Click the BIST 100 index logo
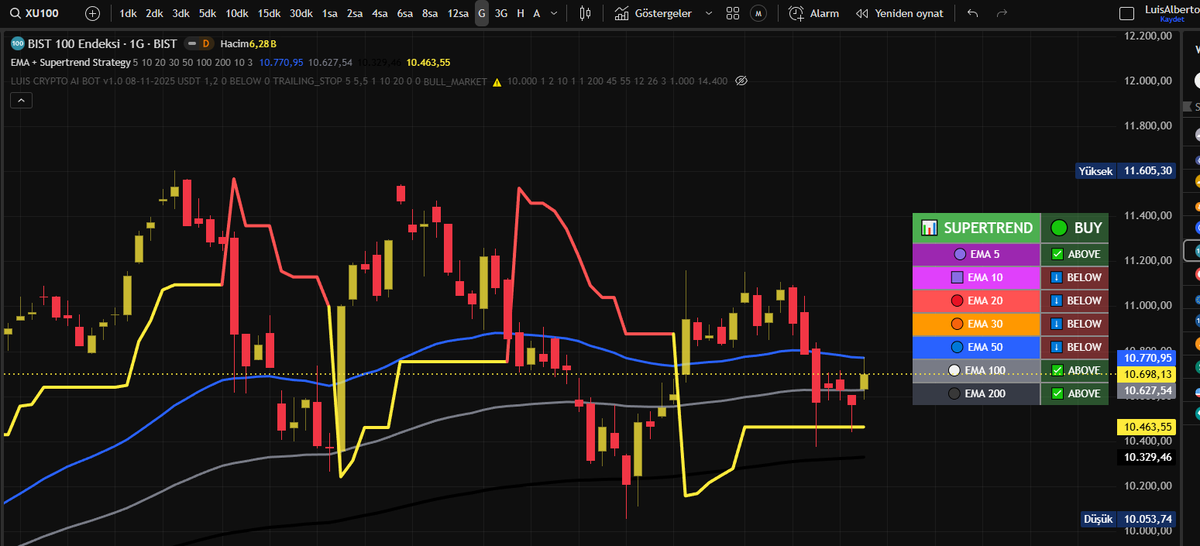1200x546 pixels. coord(16,44)
